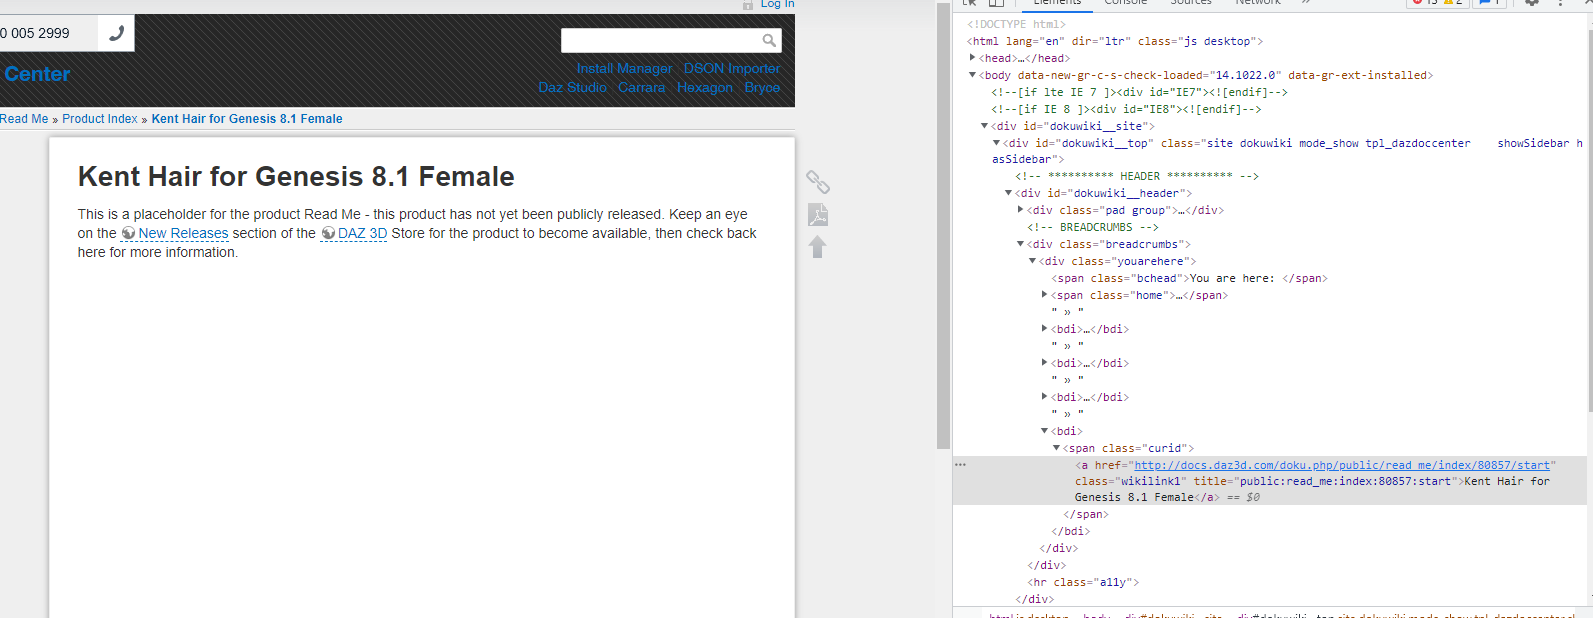Select the BREADCRUMBS comment line
The image size is (1593, 618).
pos(1092,227)
